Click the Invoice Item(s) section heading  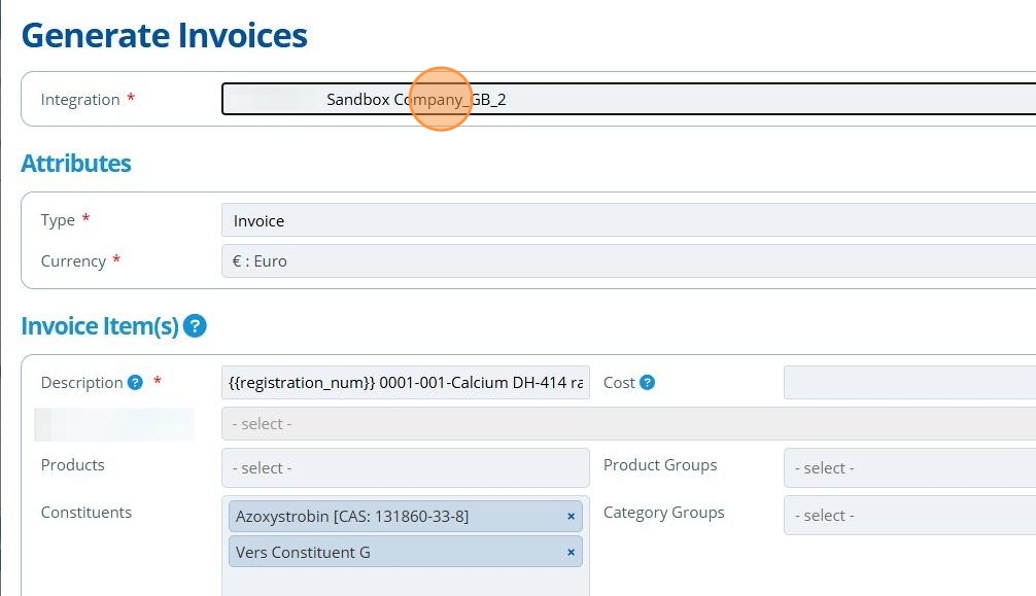100,326
